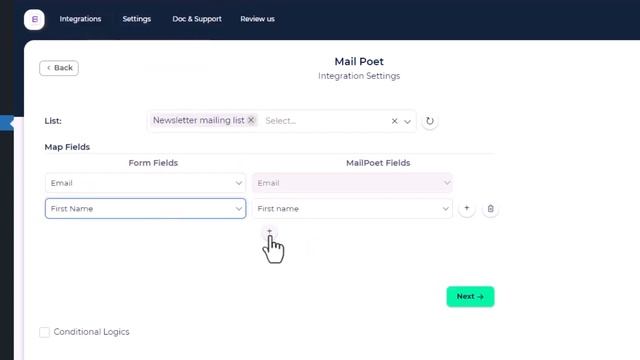
Task: Remove Newsletter mailing list tag
Action: pyautogui.click(x=251, y=120)
